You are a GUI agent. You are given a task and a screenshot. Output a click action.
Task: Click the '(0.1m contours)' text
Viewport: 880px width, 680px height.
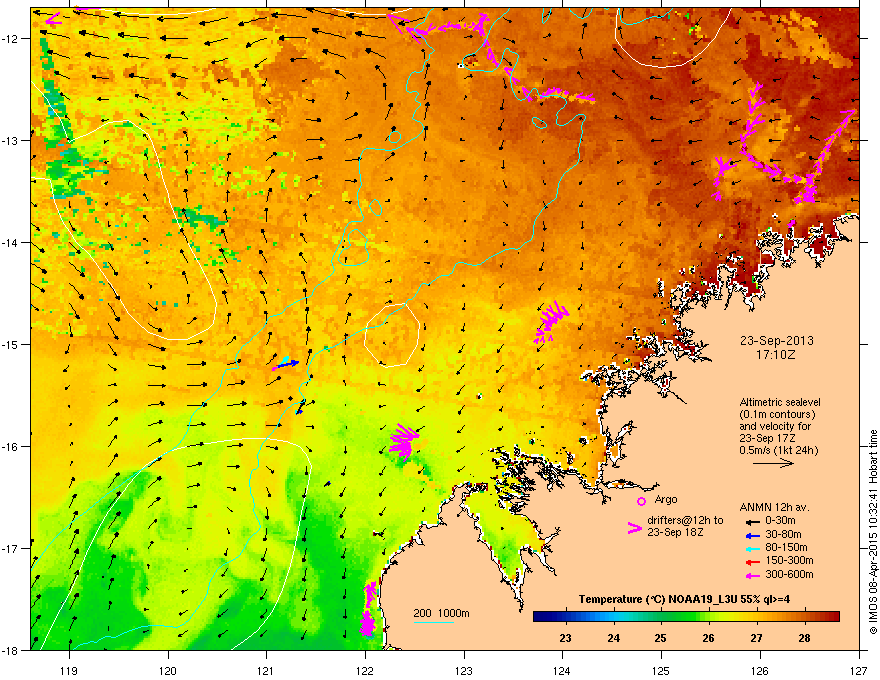(x=777, y=415)
